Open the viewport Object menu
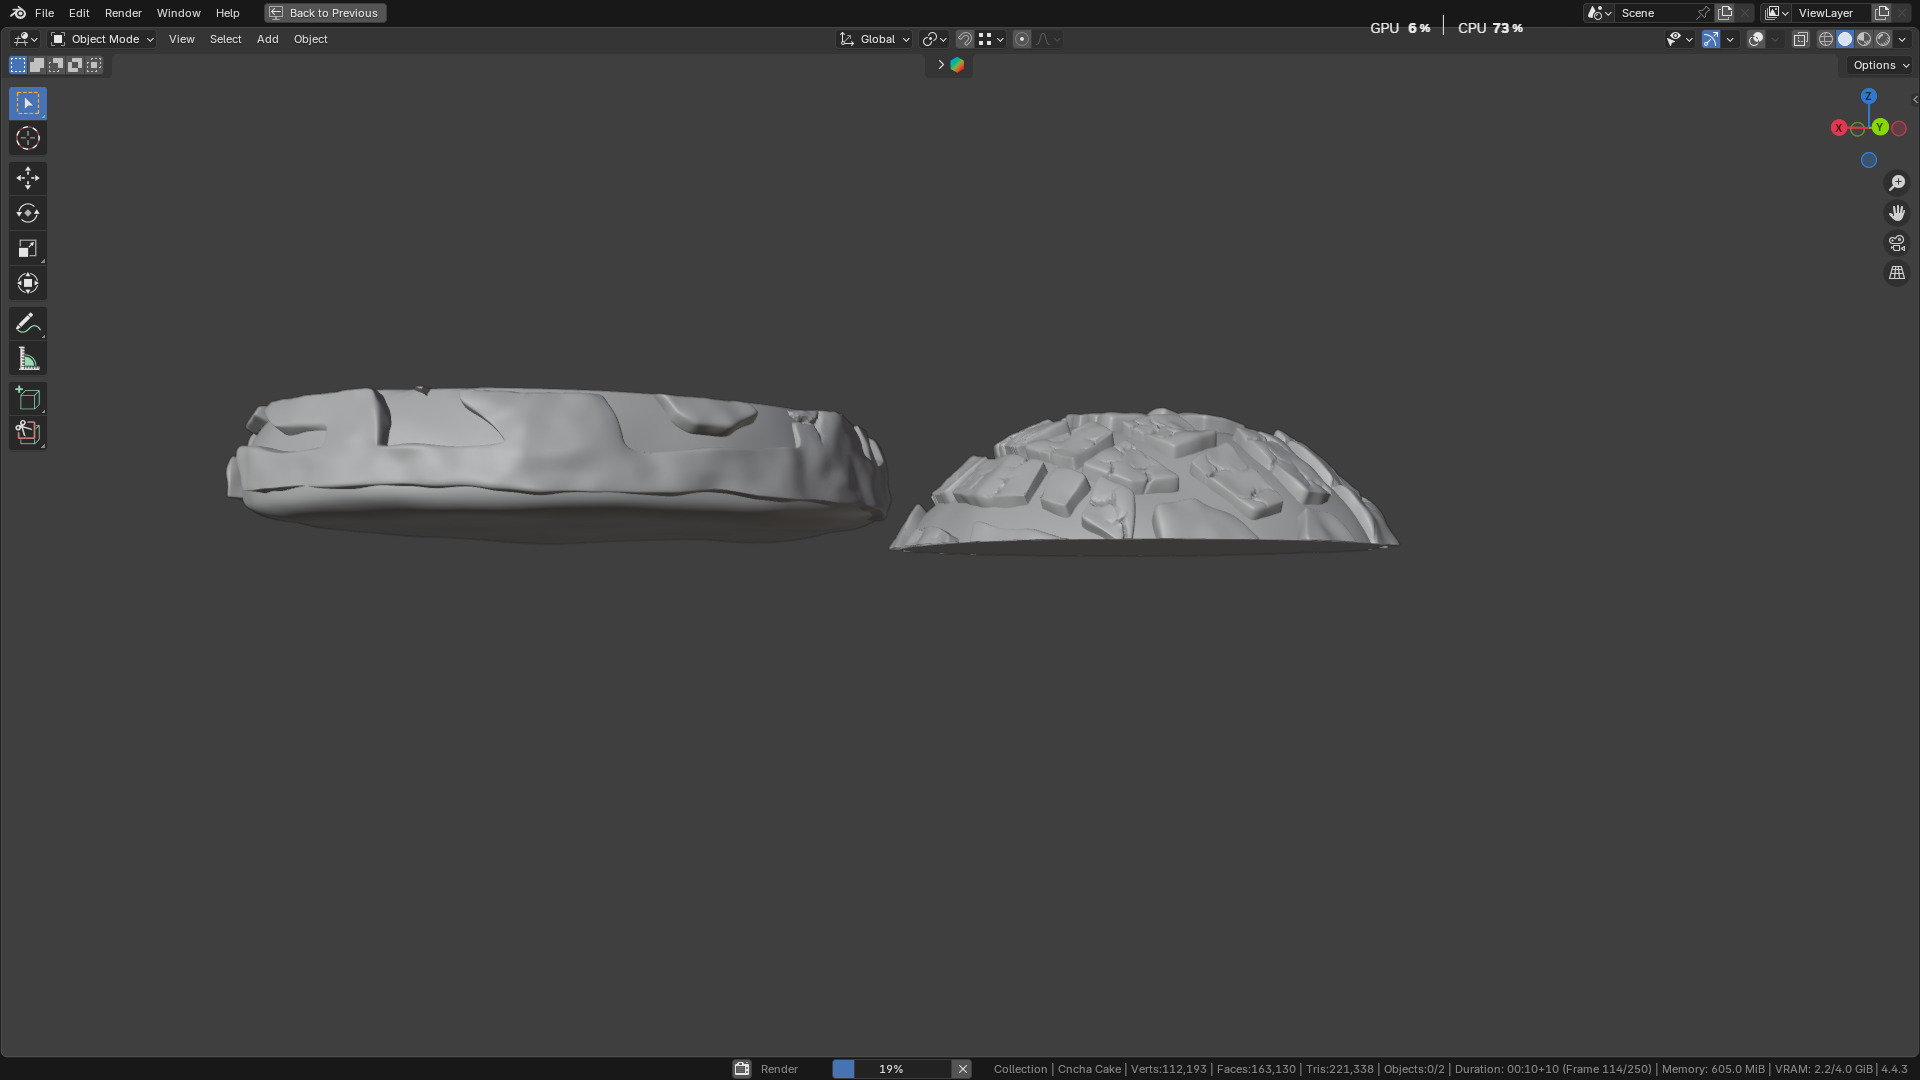The width and height of the screenshot is (1920, 1080). coord(310,39)
